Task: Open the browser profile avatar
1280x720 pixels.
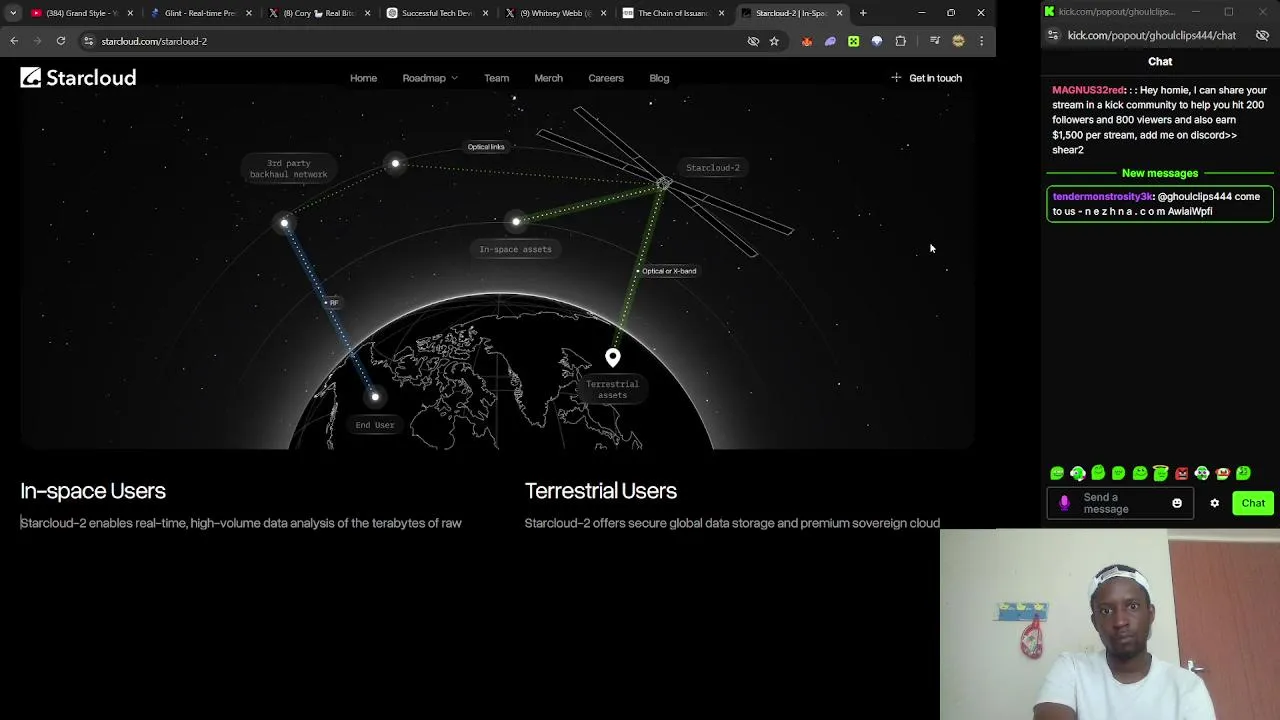Action: (958, 41)
